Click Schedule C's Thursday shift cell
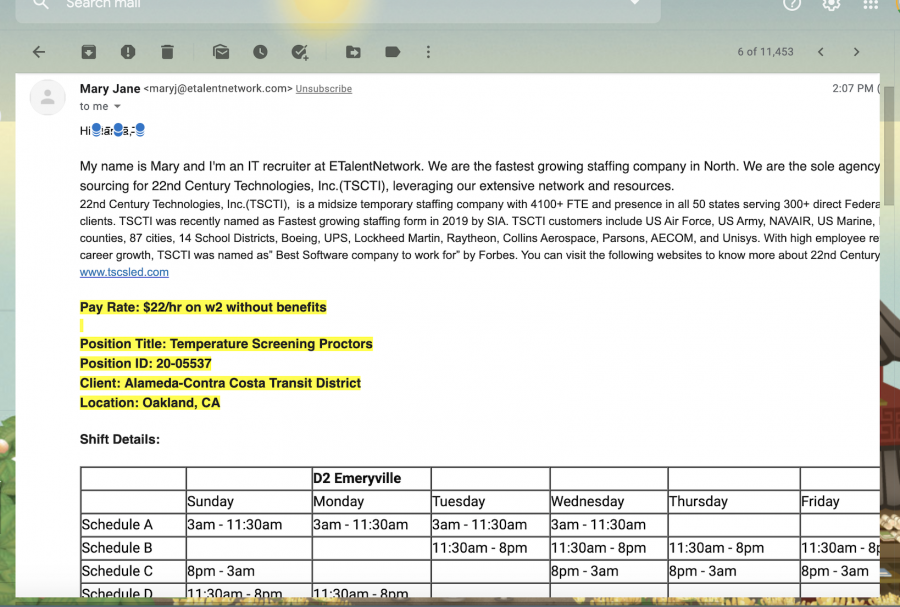The image size is (900, 607). (734, 571)
